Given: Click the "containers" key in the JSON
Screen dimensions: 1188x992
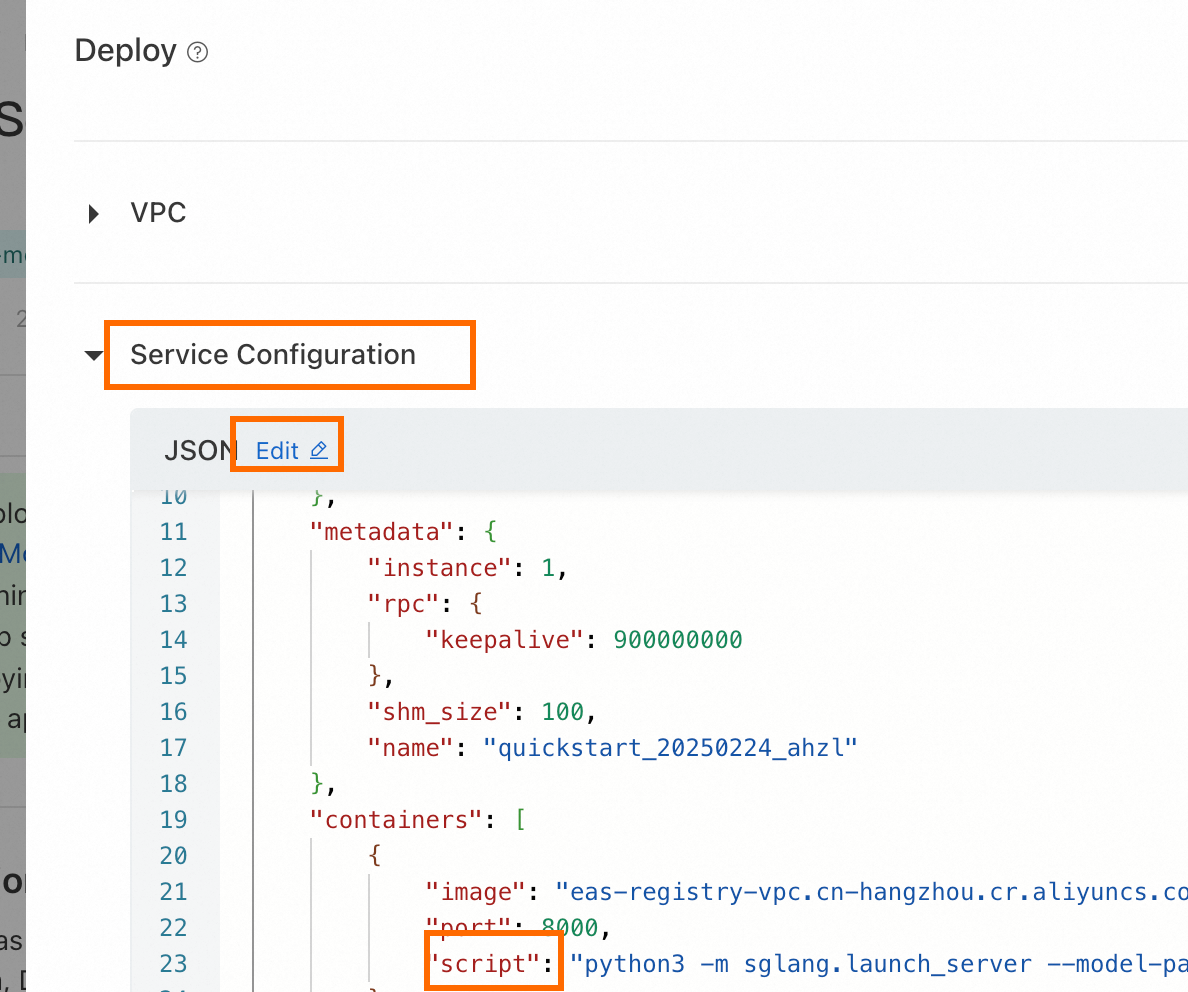Looking at the screenshot, I should (397, 820).
